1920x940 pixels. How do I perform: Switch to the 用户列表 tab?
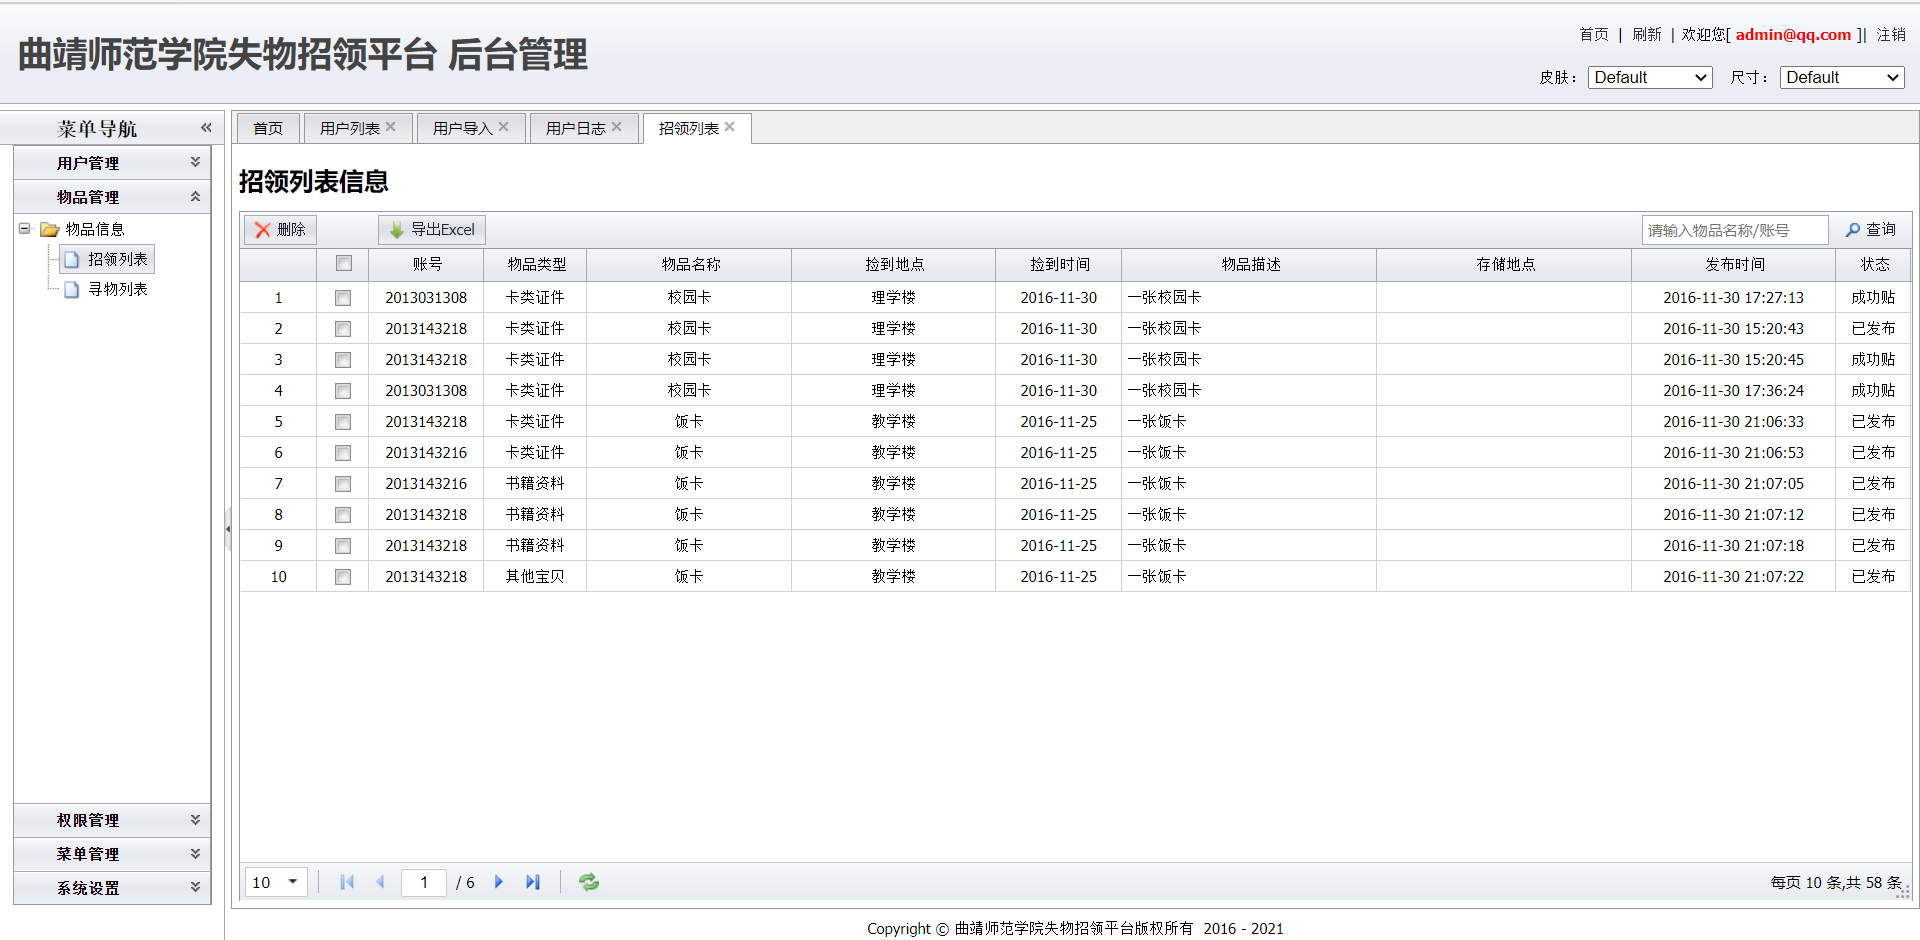[x=350, y=128]
